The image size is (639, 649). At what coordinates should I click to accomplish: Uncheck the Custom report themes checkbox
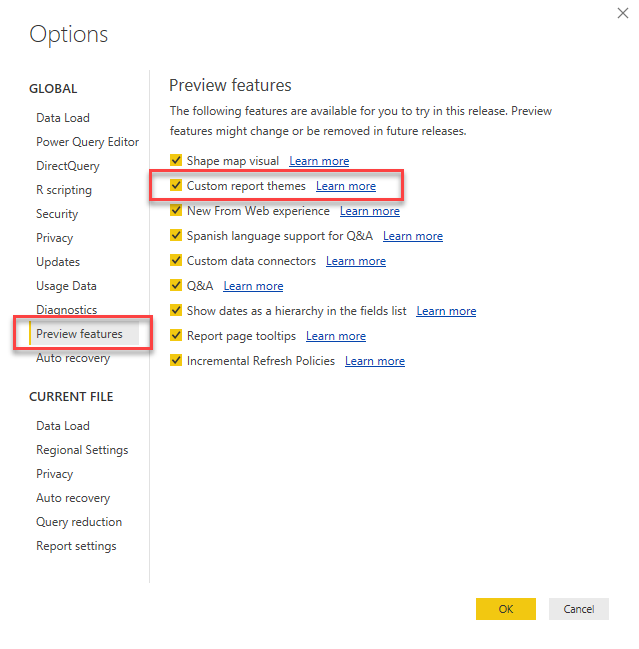click(176, 186)
